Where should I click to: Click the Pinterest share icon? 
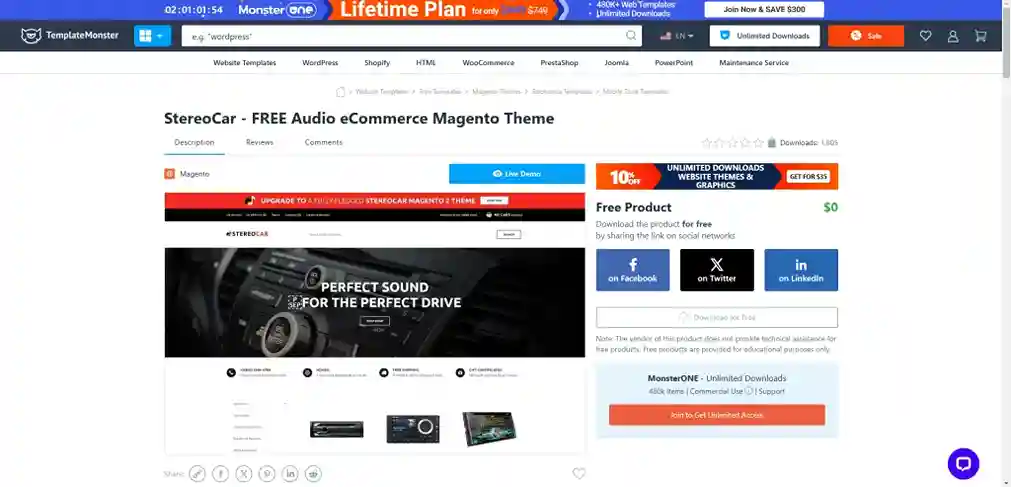click(x=267, y=474)
